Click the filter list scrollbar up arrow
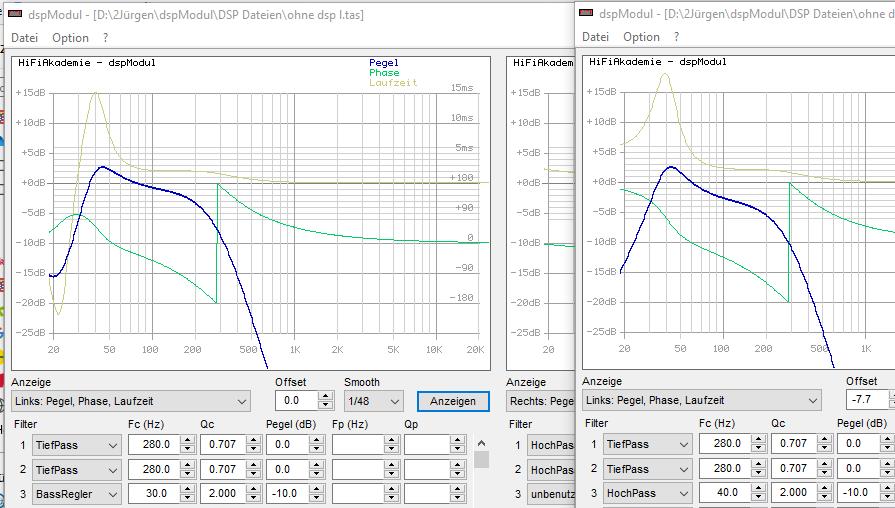Image resolution: width=895 pixels, height=508 pixels. click(481, 443)
